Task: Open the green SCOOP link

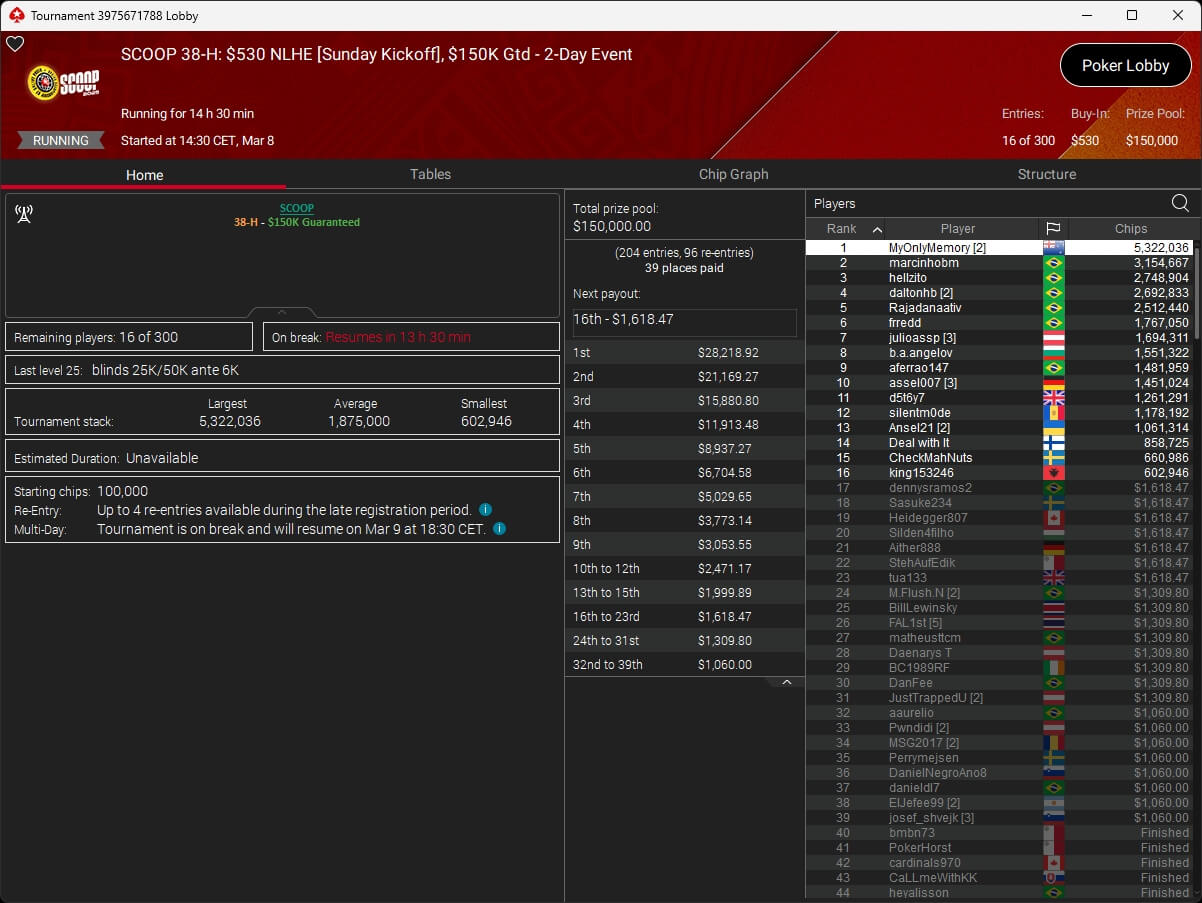Action: click(296, 208)
